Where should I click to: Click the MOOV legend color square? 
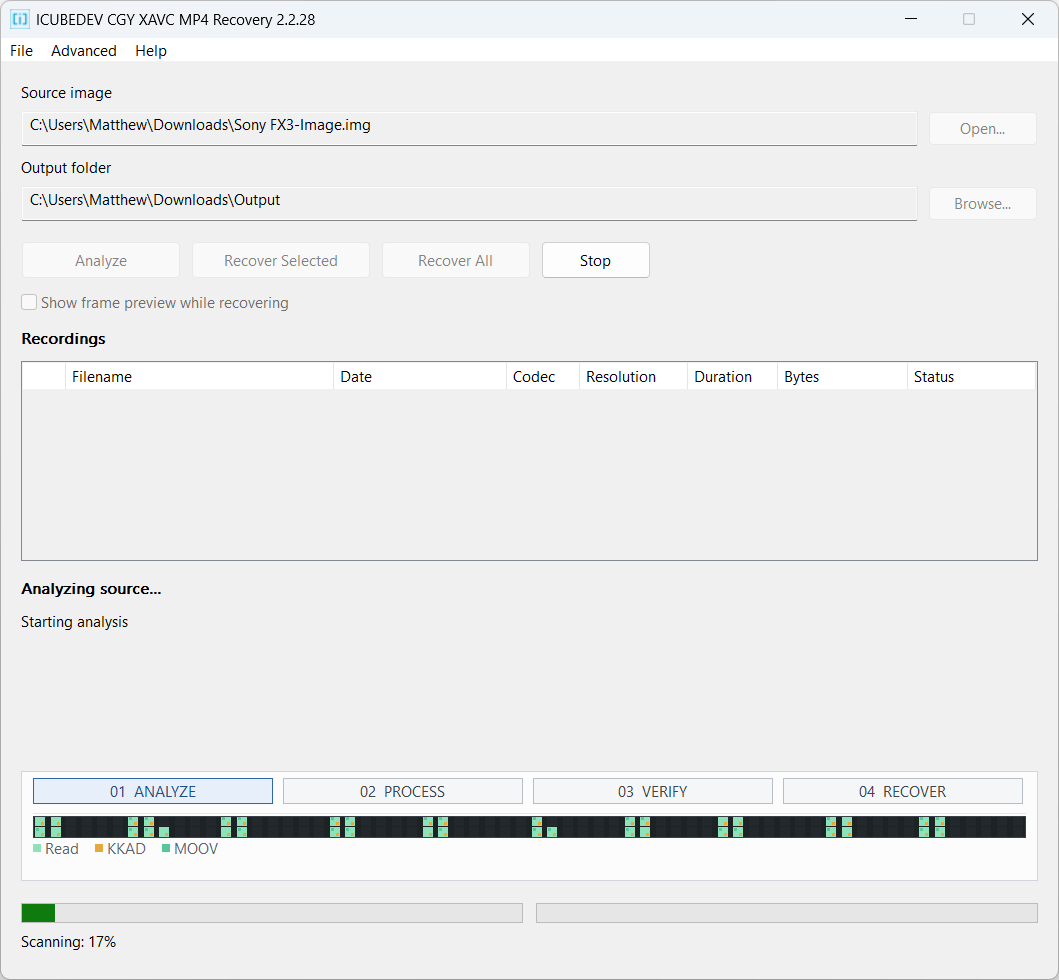(x=166, y=848)
